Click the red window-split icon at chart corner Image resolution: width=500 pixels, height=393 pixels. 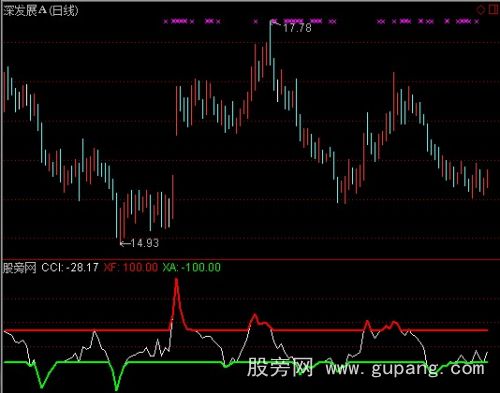point(493,10)
